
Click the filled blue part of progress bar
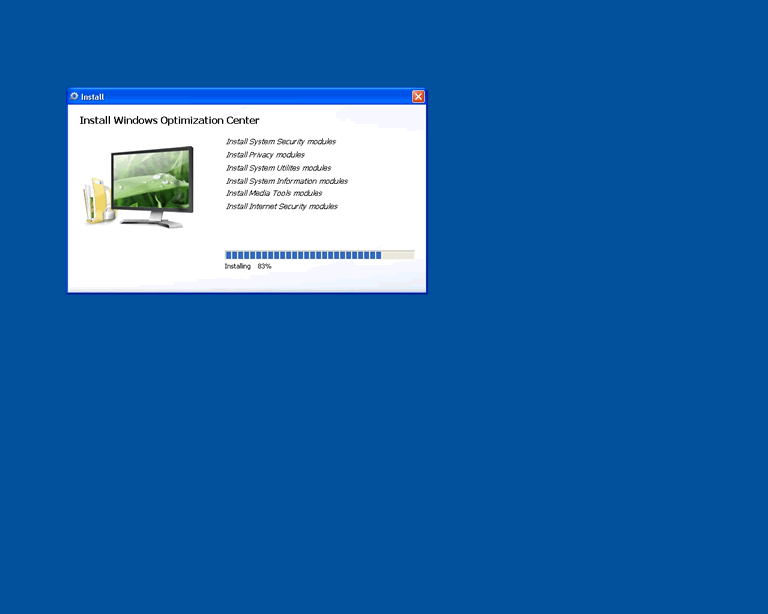[x=302, y=255]
